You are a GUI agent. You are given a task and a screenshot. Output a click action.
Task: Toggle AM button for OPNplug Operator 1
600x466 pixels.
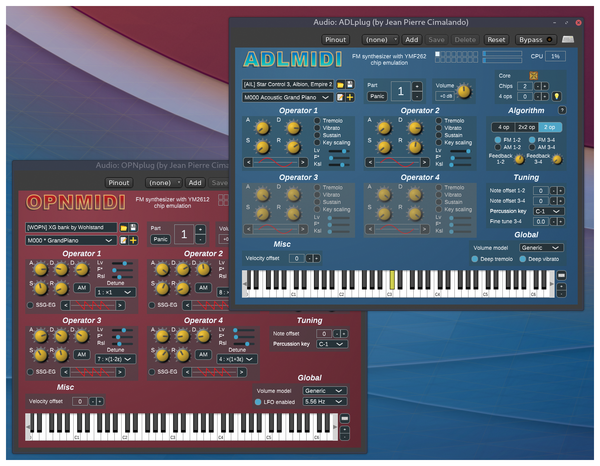coord(82,287)
